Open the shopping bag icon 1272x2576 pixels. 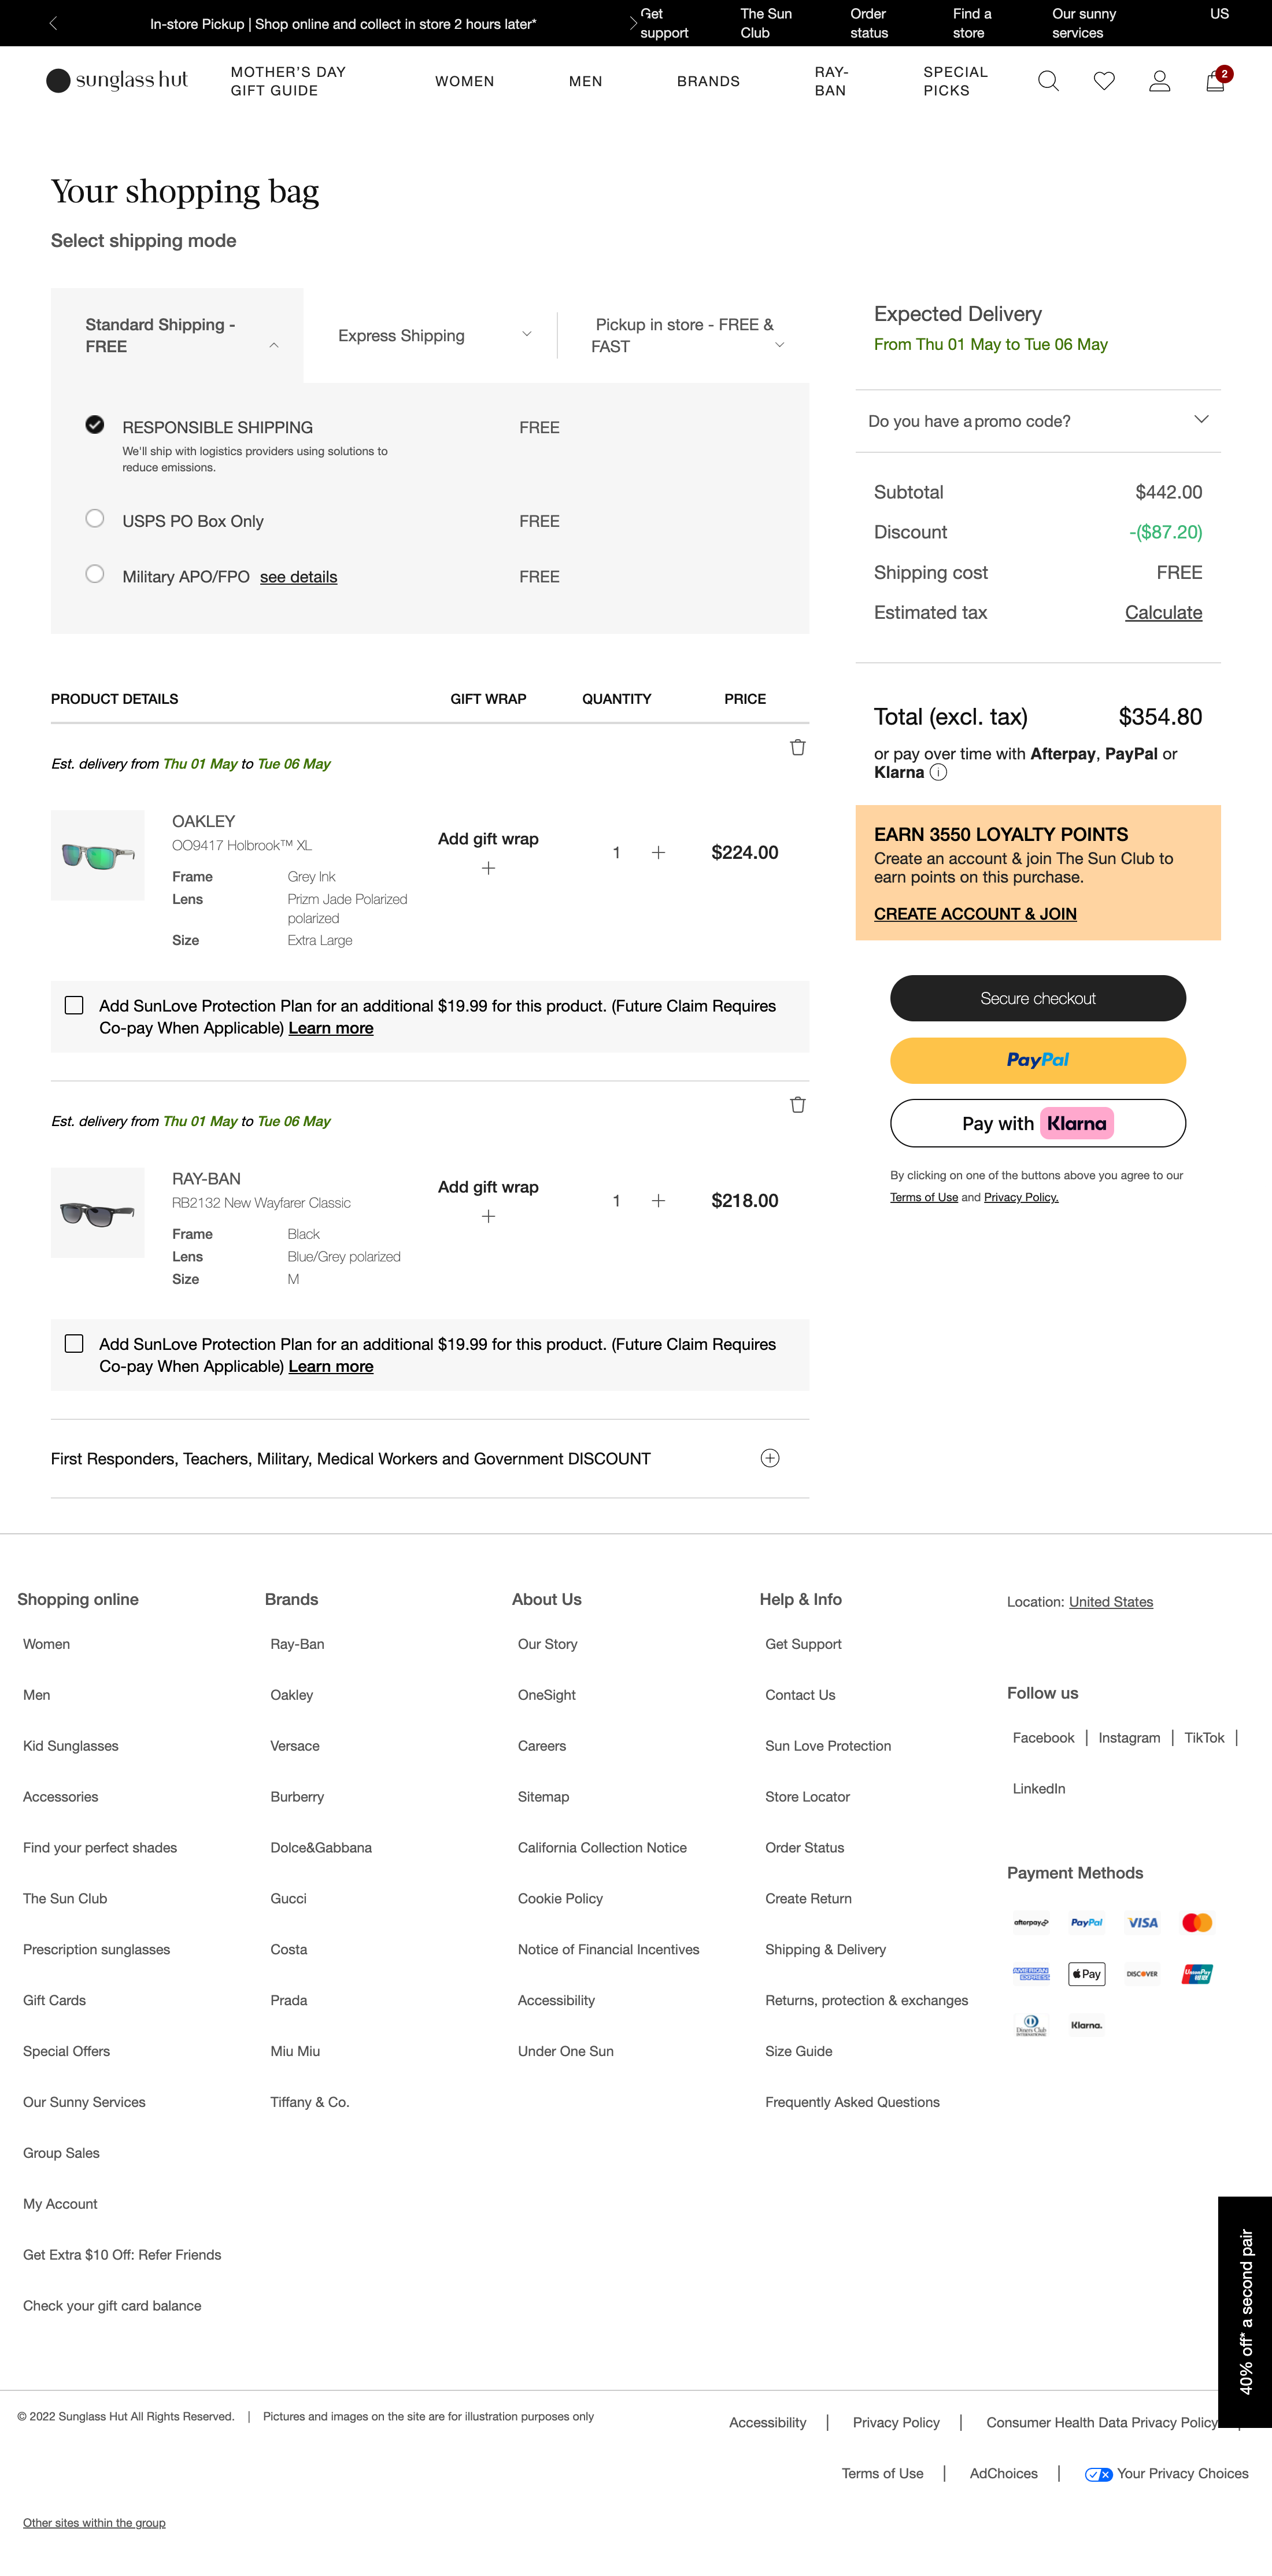point(1215,81)
